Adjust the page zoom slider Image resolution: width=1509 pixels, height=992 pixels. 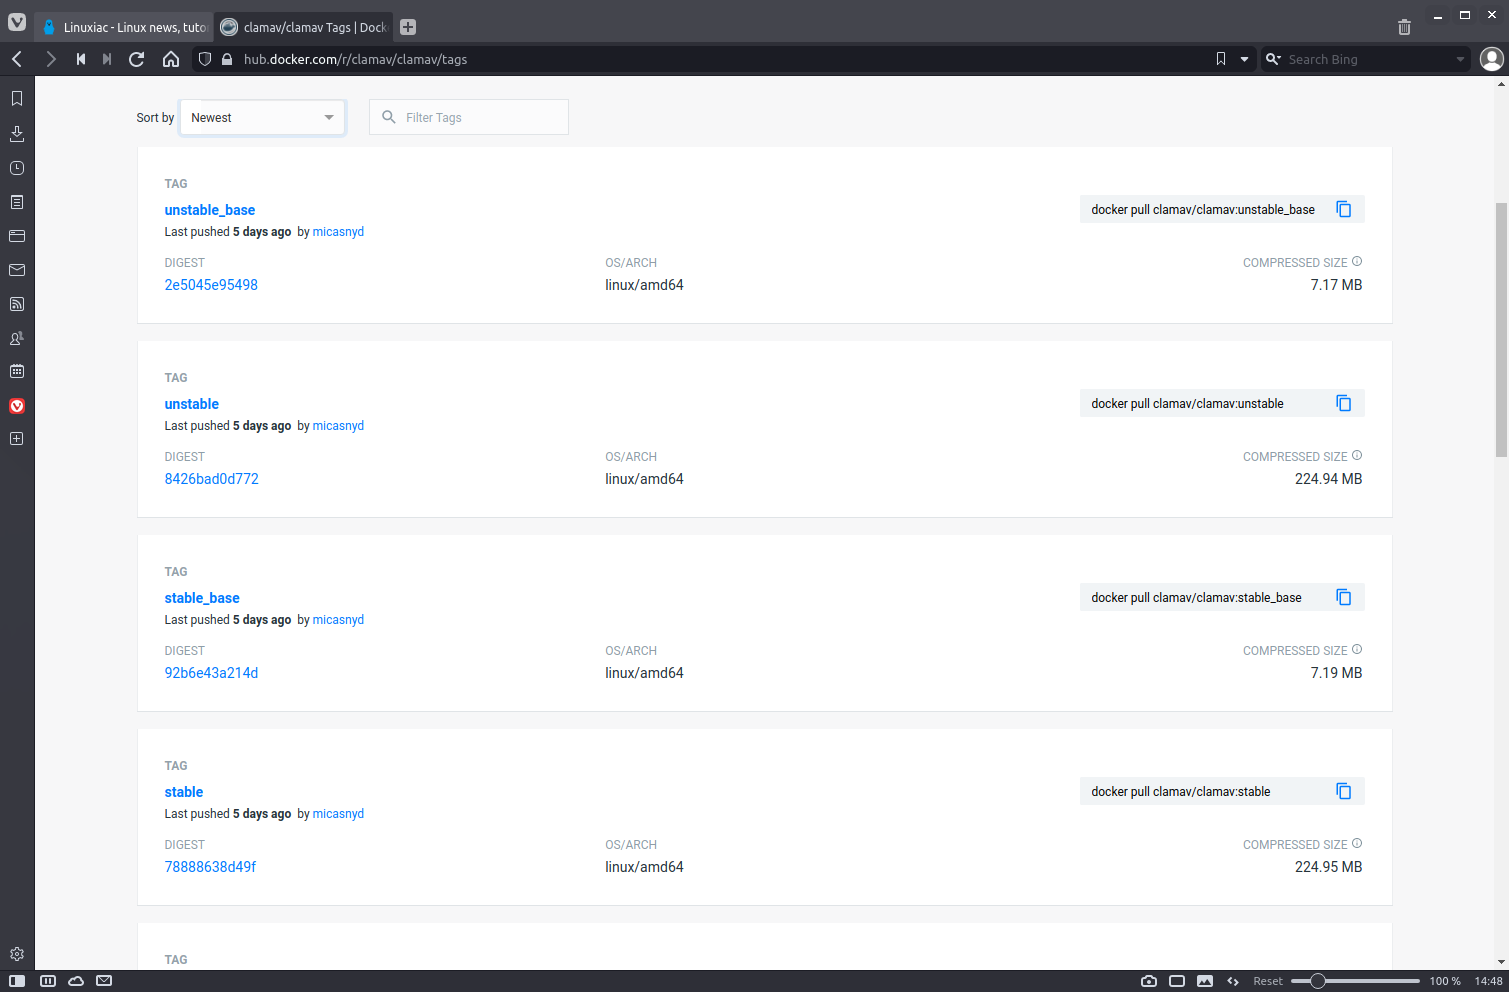[x=1355, y=981]
